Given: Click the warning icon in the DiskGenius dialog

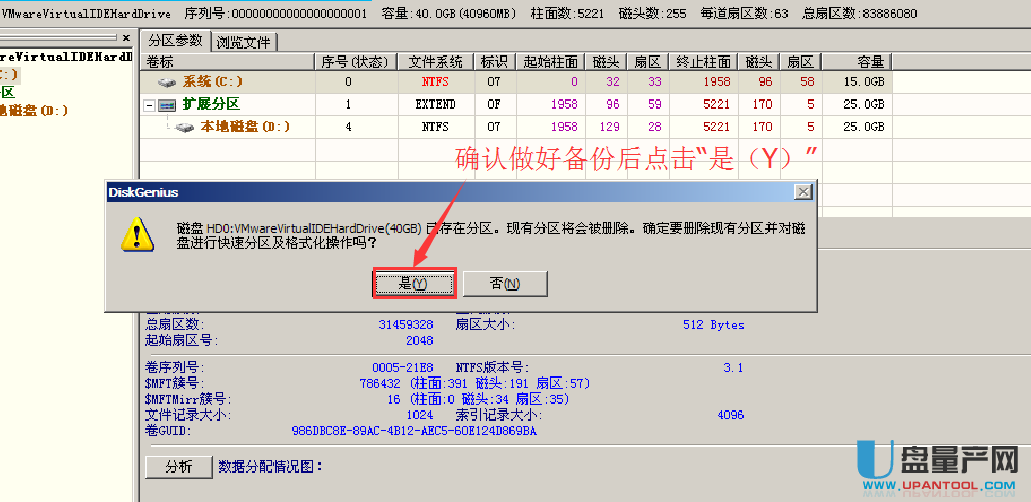Looking at the screenshot, I should (136, 236).
